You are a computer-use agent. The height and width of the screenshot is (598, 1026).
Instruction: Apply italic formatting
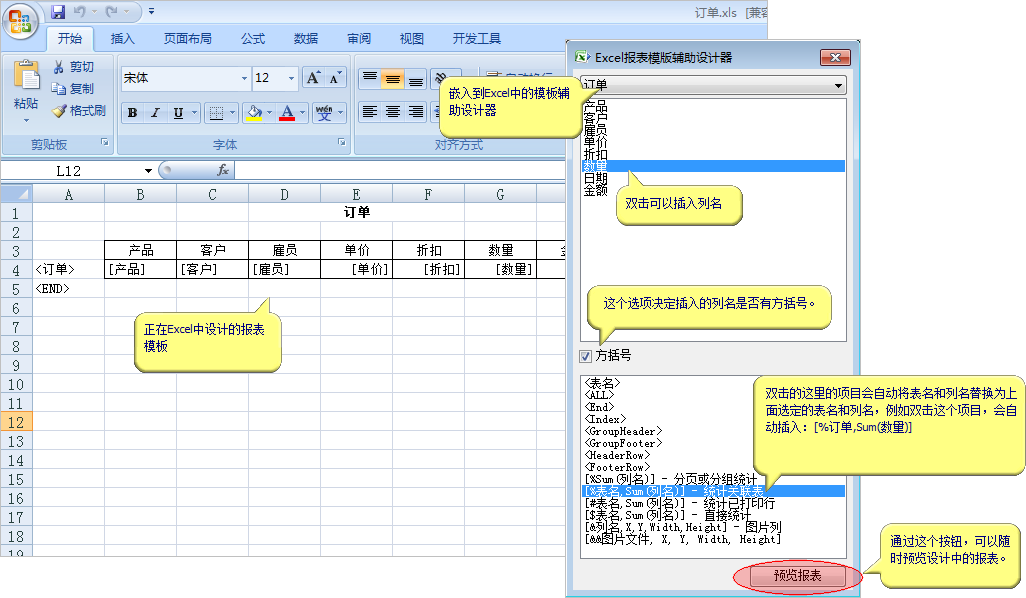pos(156,113)
